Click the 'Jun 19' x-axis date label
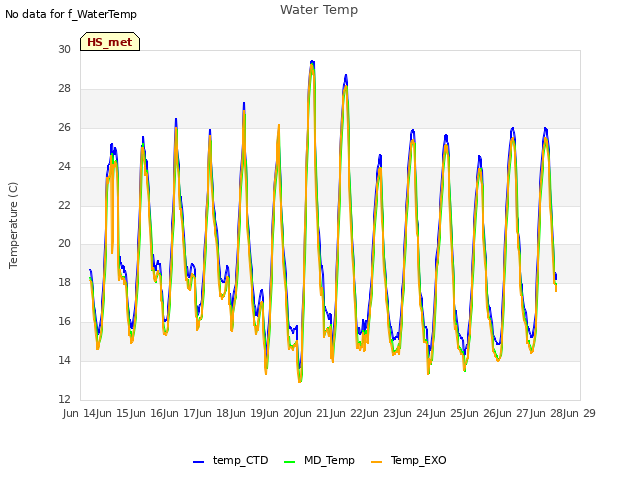Screen dimensions: 640x480 tap(244, 413)
